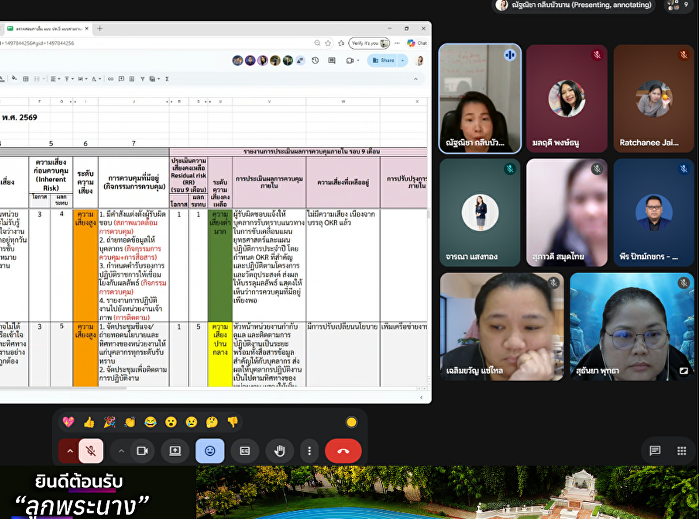Send the thumbs up reaction

coord(89,422)
